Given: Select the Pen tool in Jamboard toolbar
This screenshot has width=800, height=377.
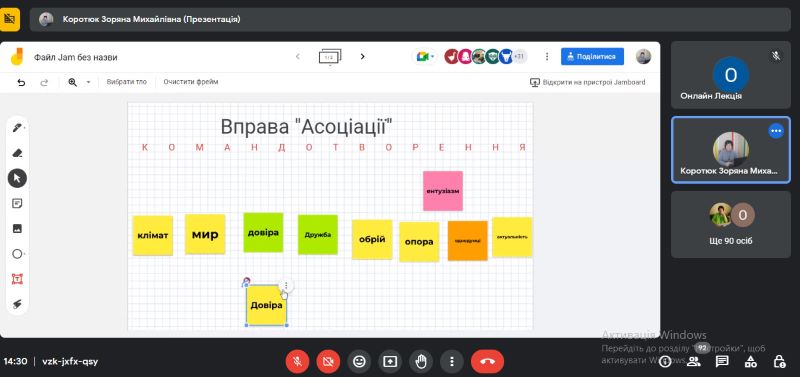Looking at the screenshot, I should pos(17,128).
